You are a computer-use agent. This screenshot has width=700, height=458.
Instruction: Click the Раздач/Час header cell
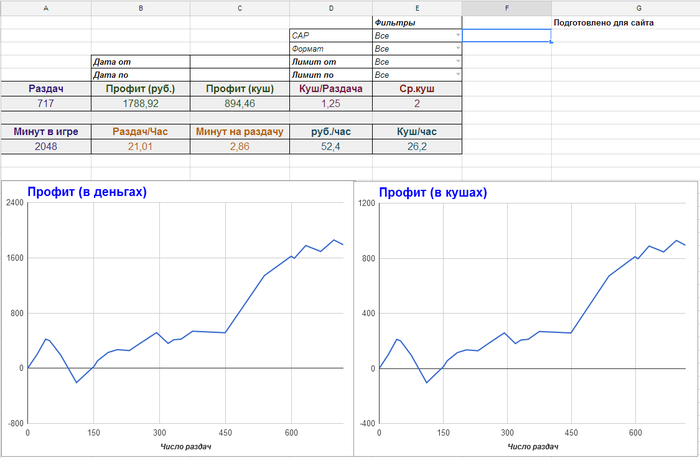click(141, 131)
